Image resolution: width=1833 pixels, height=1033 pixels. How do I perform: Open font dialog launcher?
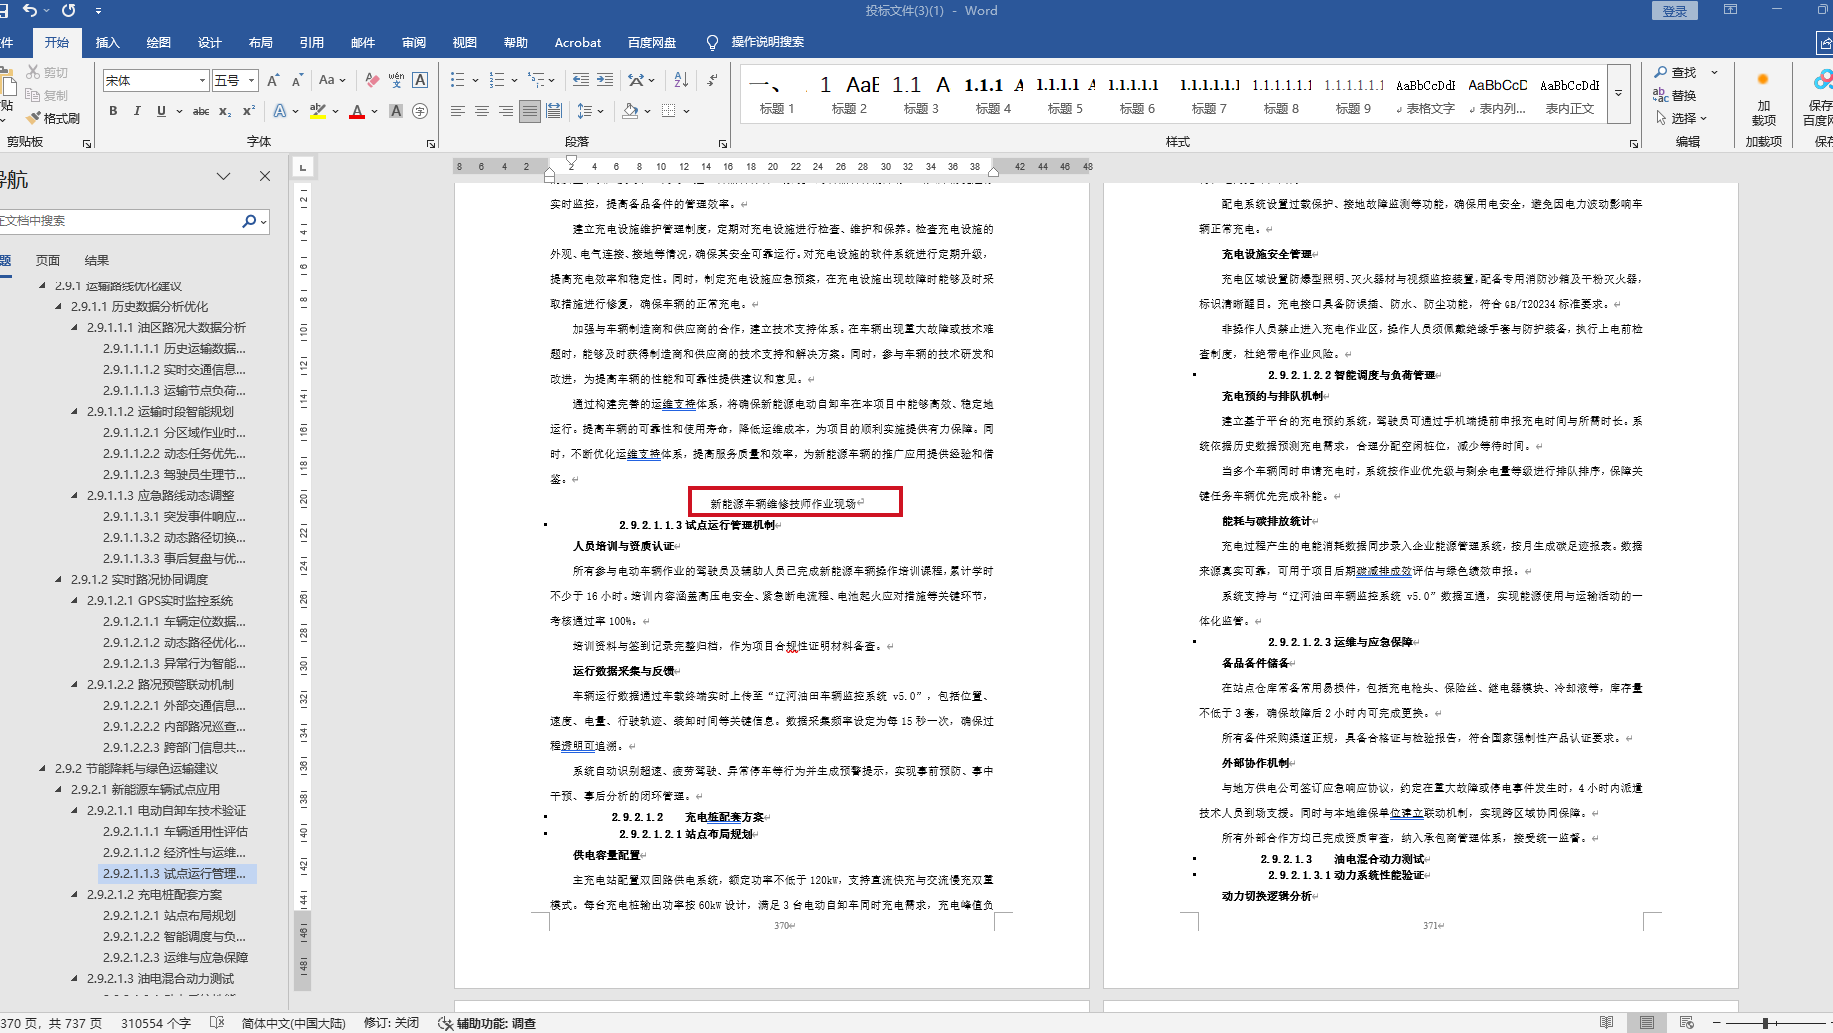[431, 144]
